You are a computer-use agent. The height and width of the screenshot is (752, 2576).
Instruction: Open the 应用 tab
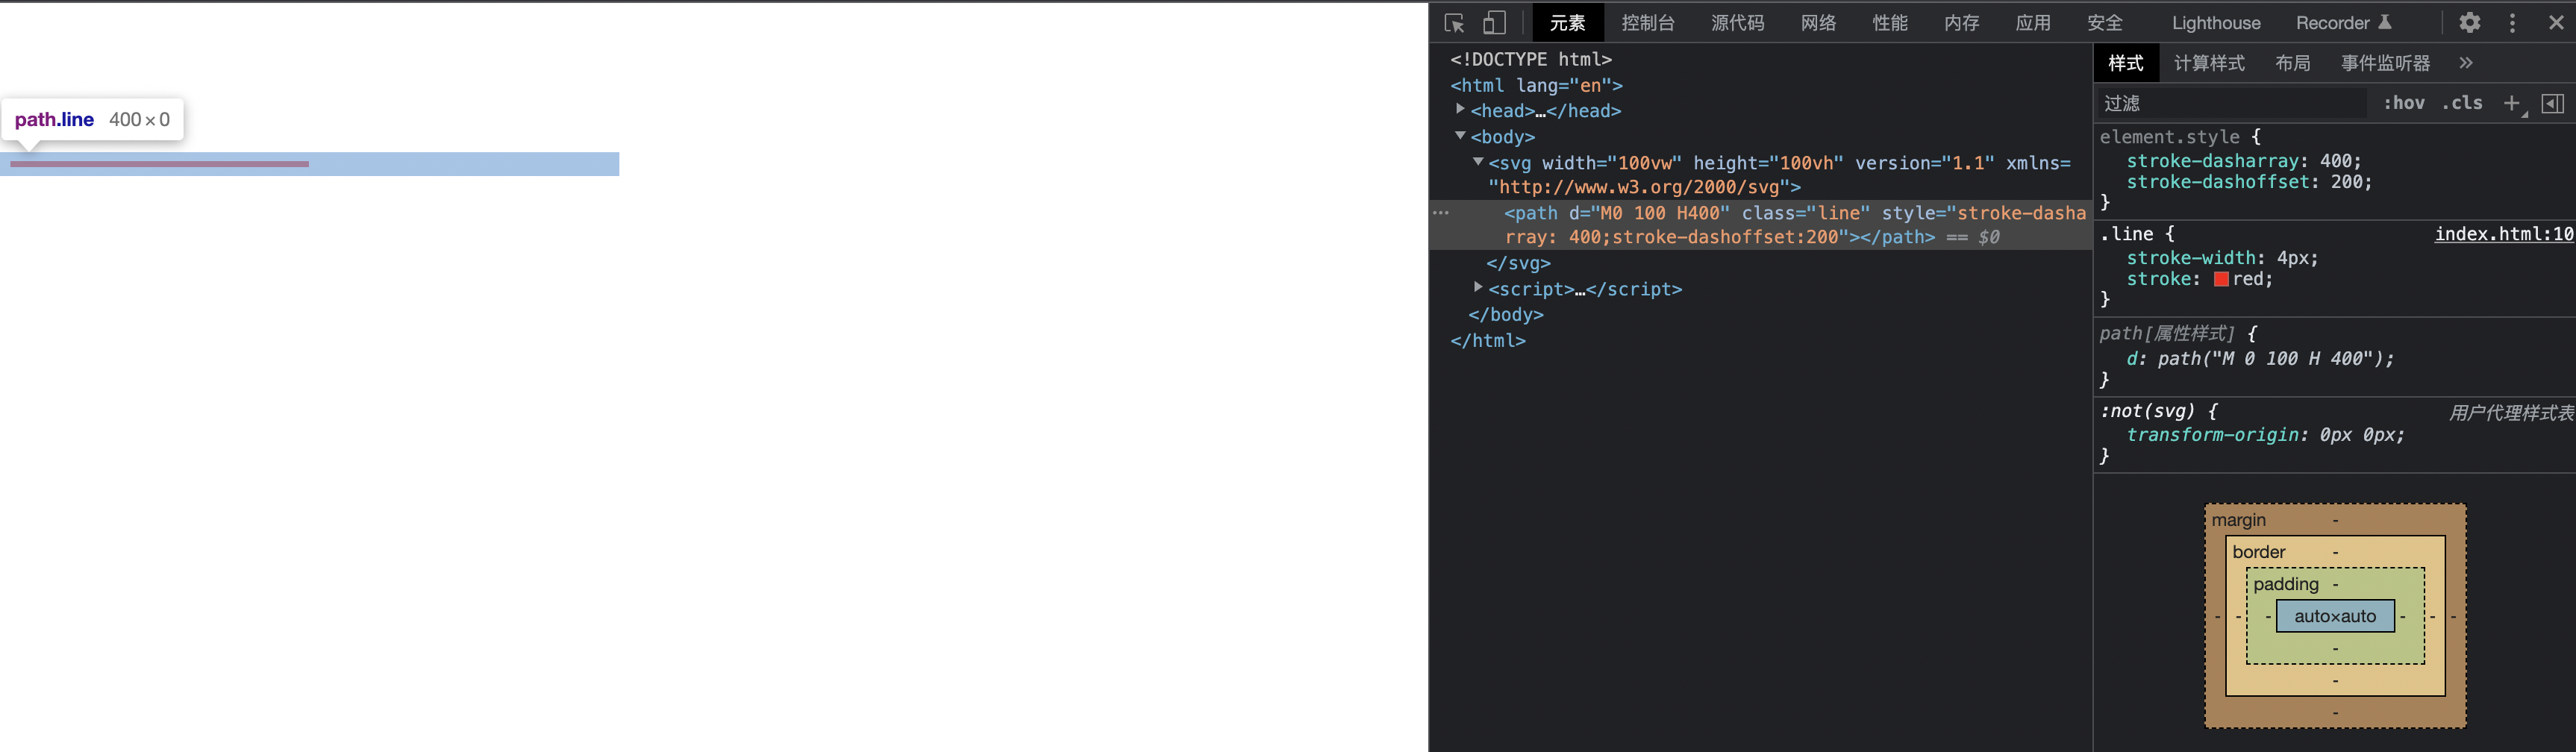[x=2033, y=23]
